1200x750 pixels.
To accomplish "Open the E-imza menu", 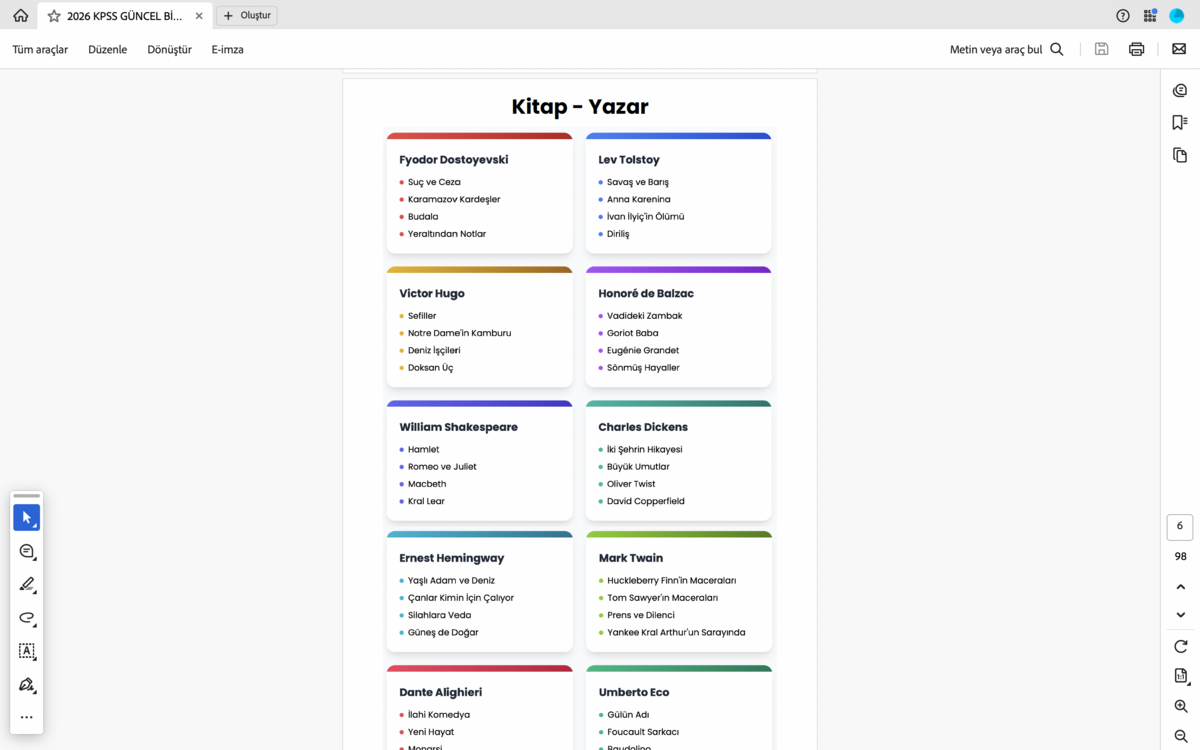I will pos(228,49).
